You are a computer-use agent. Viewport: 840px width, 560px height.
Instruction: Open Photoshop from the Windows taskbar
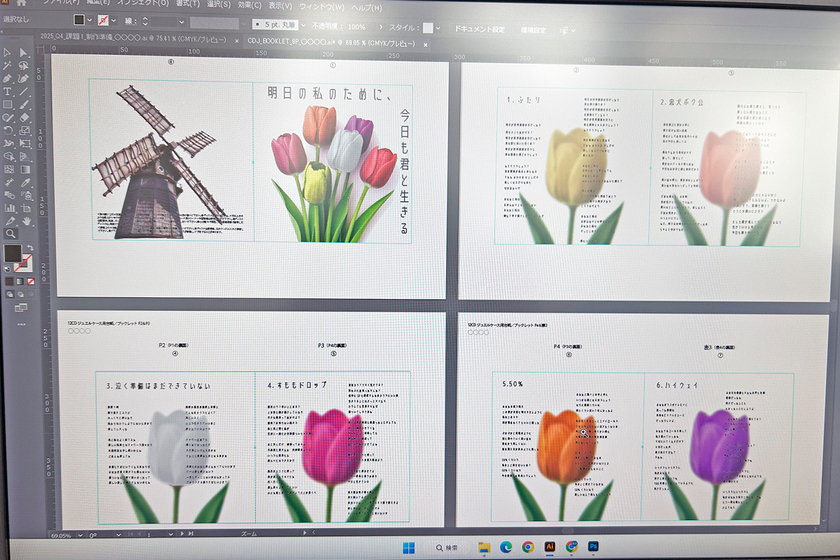pos(595,547)
